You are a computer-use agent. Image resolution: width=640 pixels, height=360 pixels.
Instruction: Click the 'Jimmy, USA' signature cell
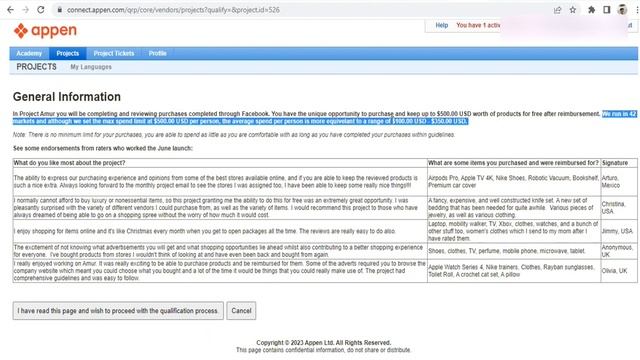point(619,231)
